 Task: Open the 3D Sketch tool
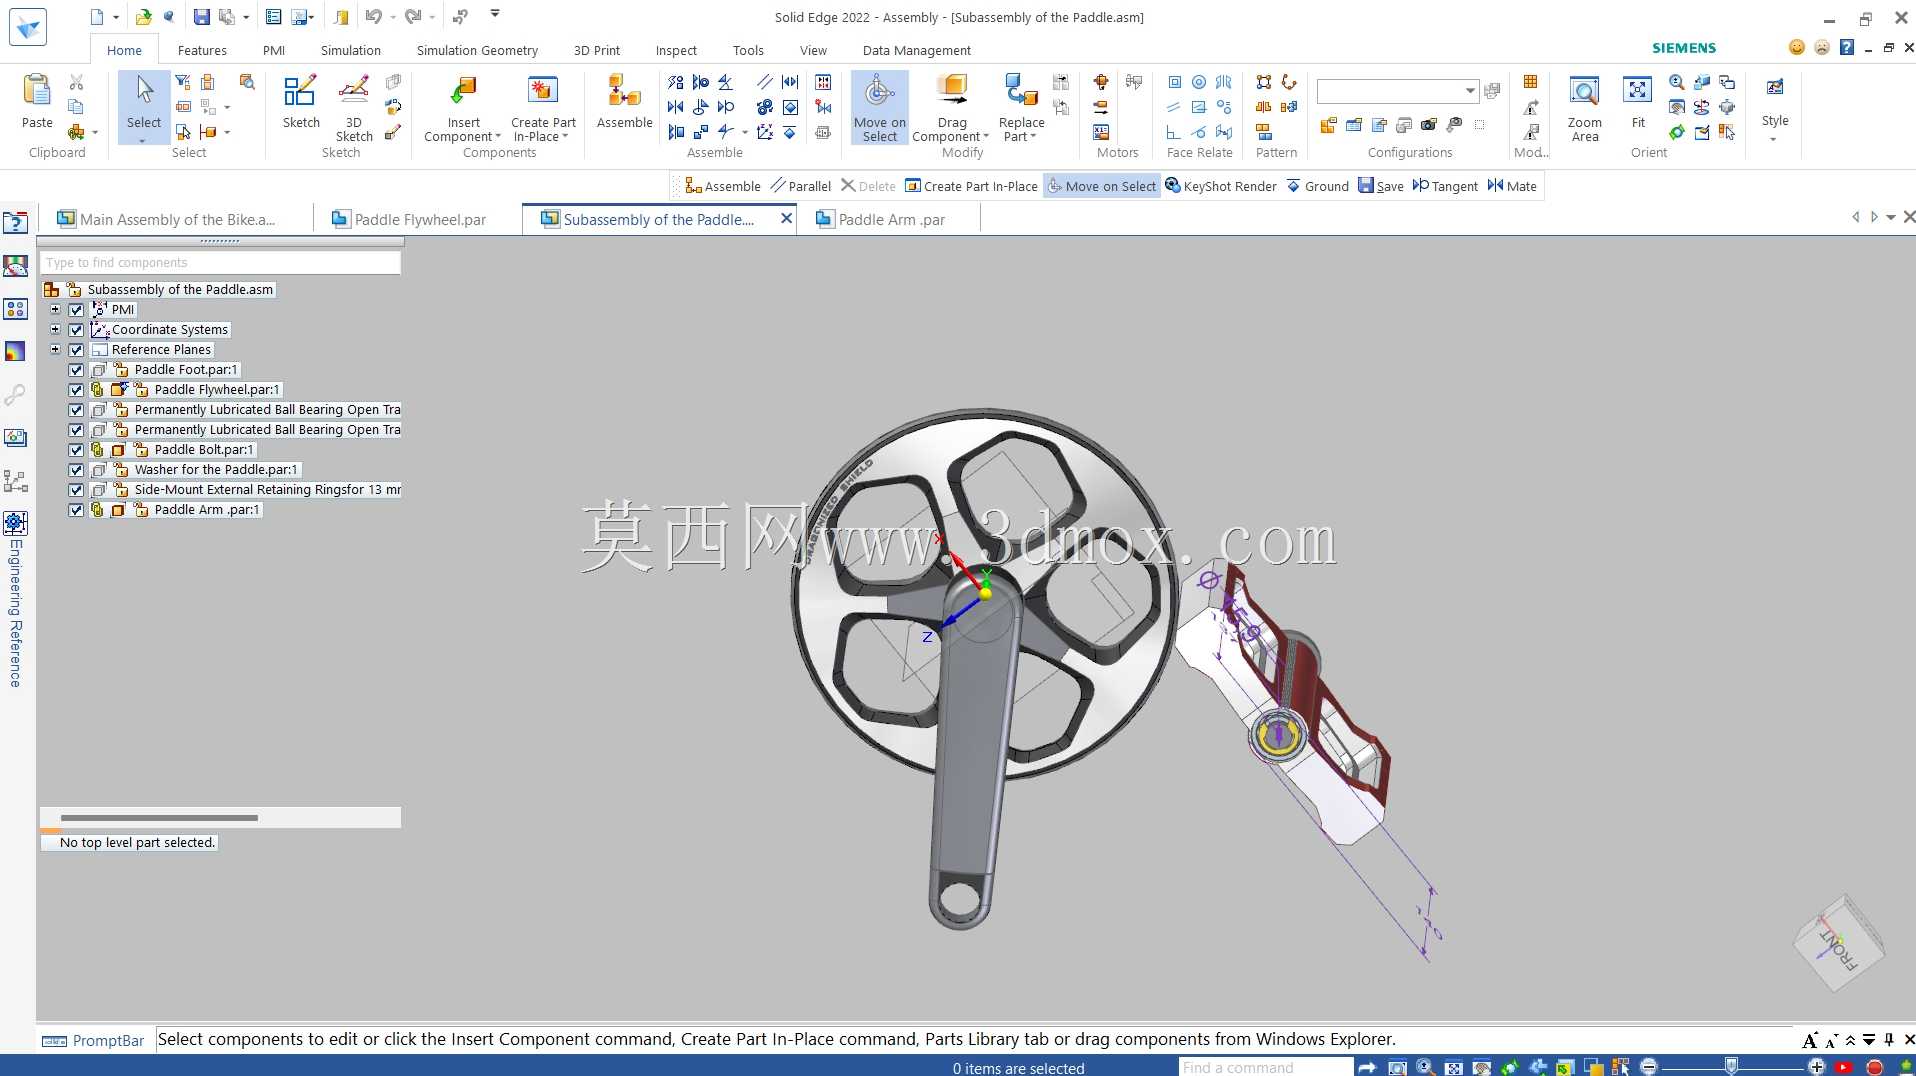pos(354,92)
